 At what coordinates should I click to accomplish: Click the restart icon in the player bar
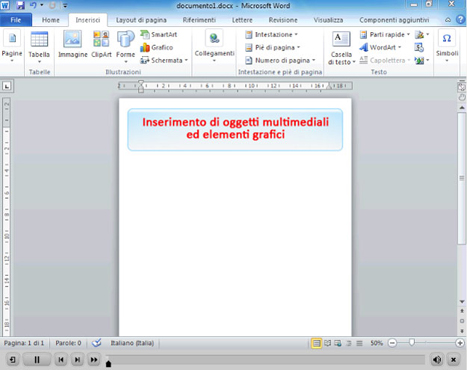click(x=13, y=359)
